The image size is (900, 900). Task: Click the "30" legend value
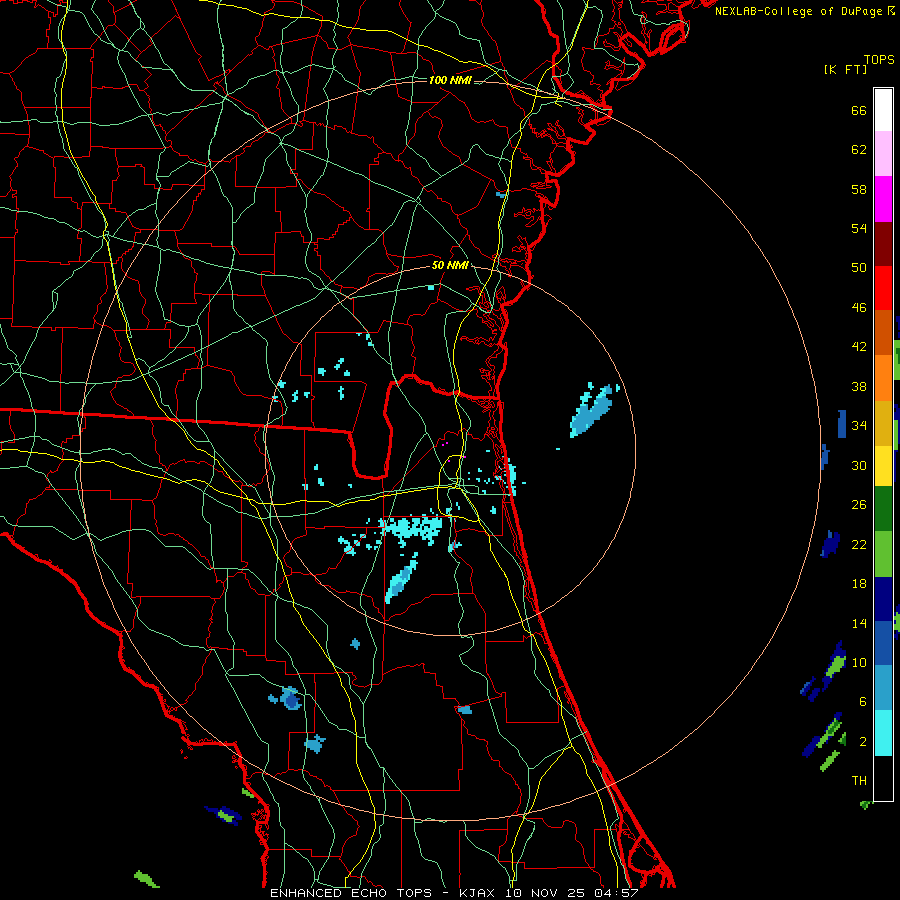pyautogui.click(x=859, y=465)
